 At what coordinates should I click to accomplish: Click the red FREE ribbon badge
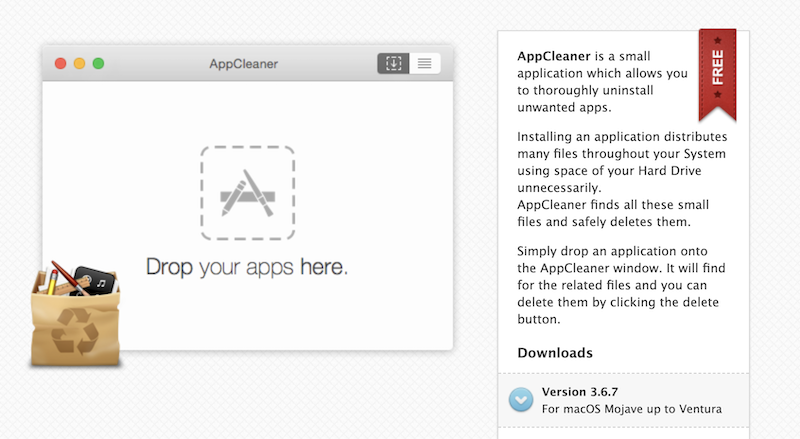pyautogui.click(x=717, y=75)
